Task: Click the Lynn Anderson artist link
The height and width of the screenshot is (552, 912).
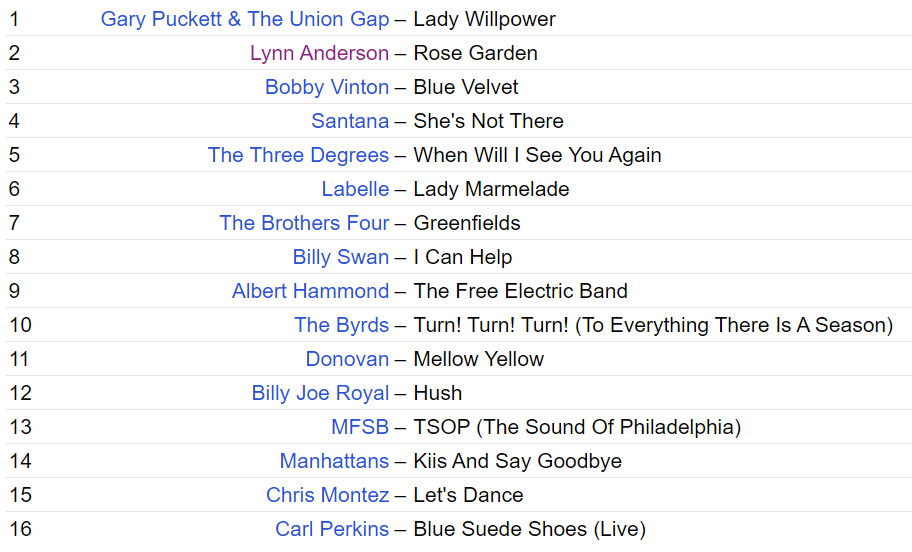Action: click(319, 53)
